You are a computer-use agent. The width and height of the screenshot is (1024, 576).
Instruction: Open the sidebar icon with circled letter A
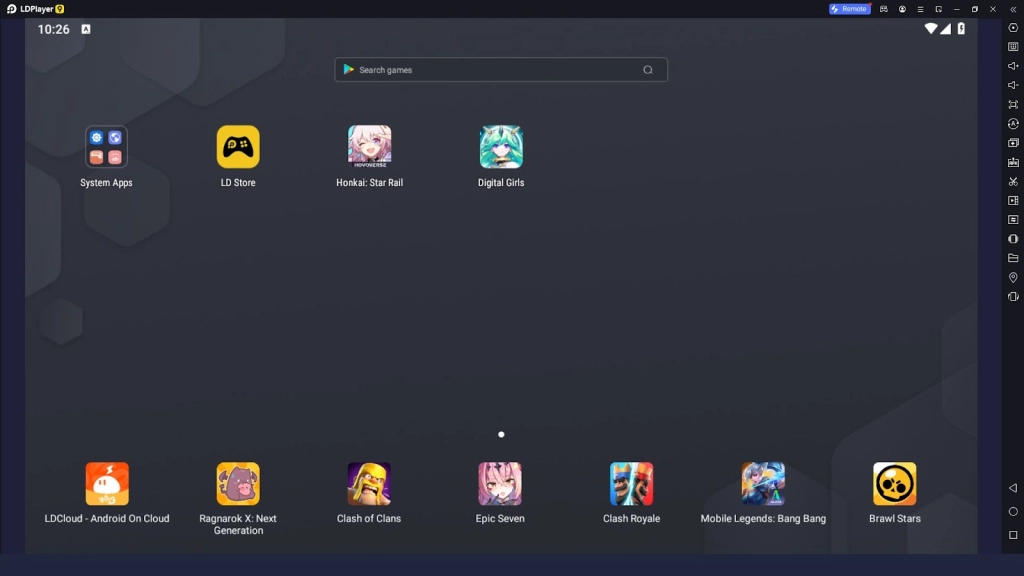click(1013, 123)
